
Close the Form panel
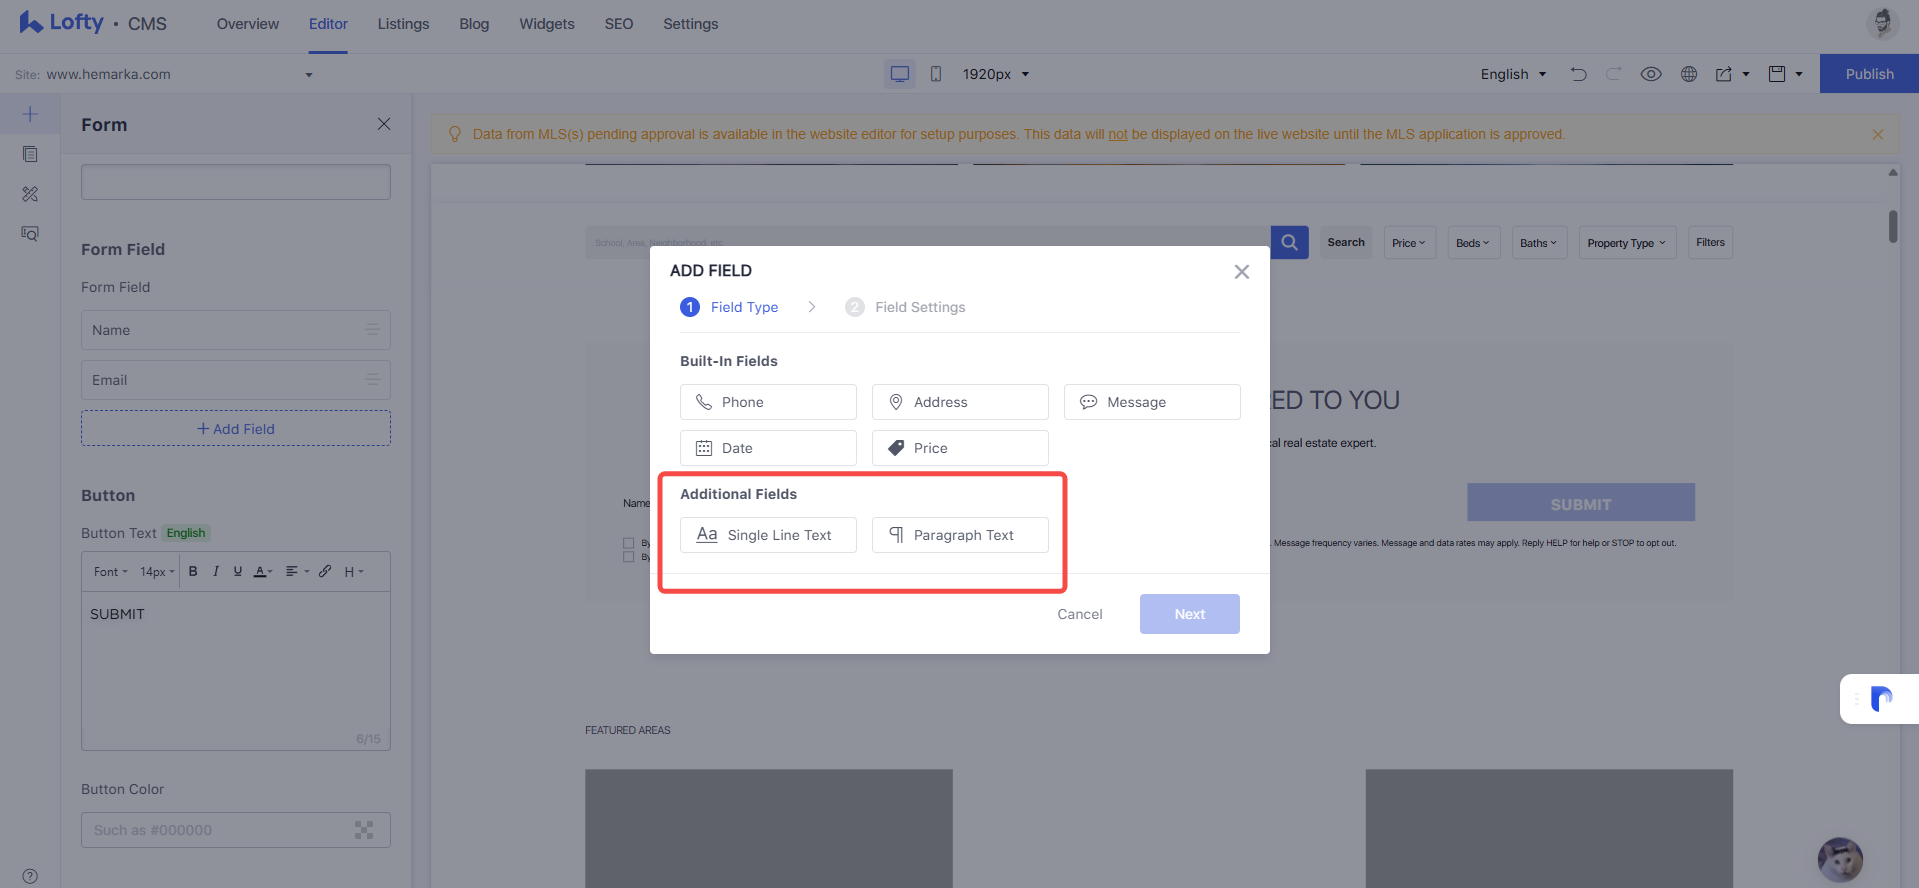pos(384,124)
